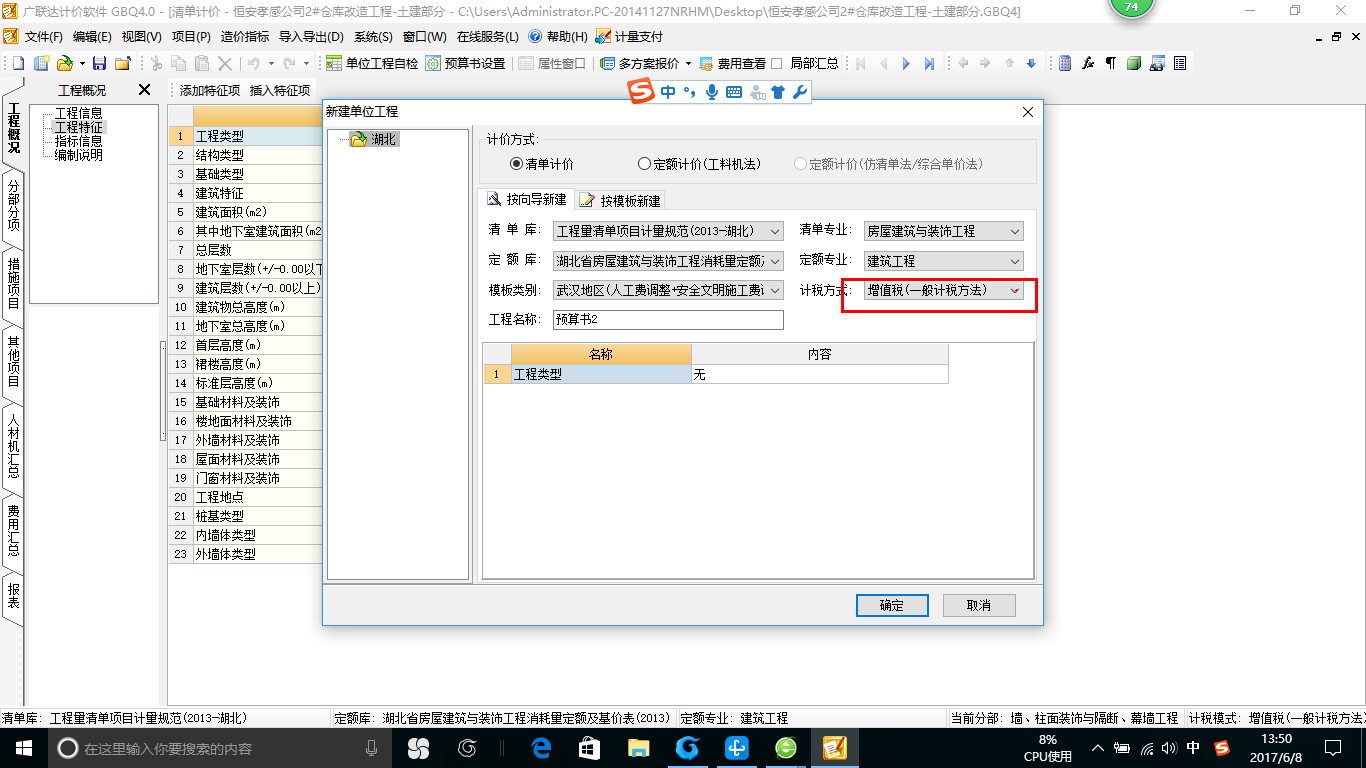Image resolution: width=1366 pixels, height=768 pixels.
Task: Open the 计量支付 menu item
Action: (629, 36)
